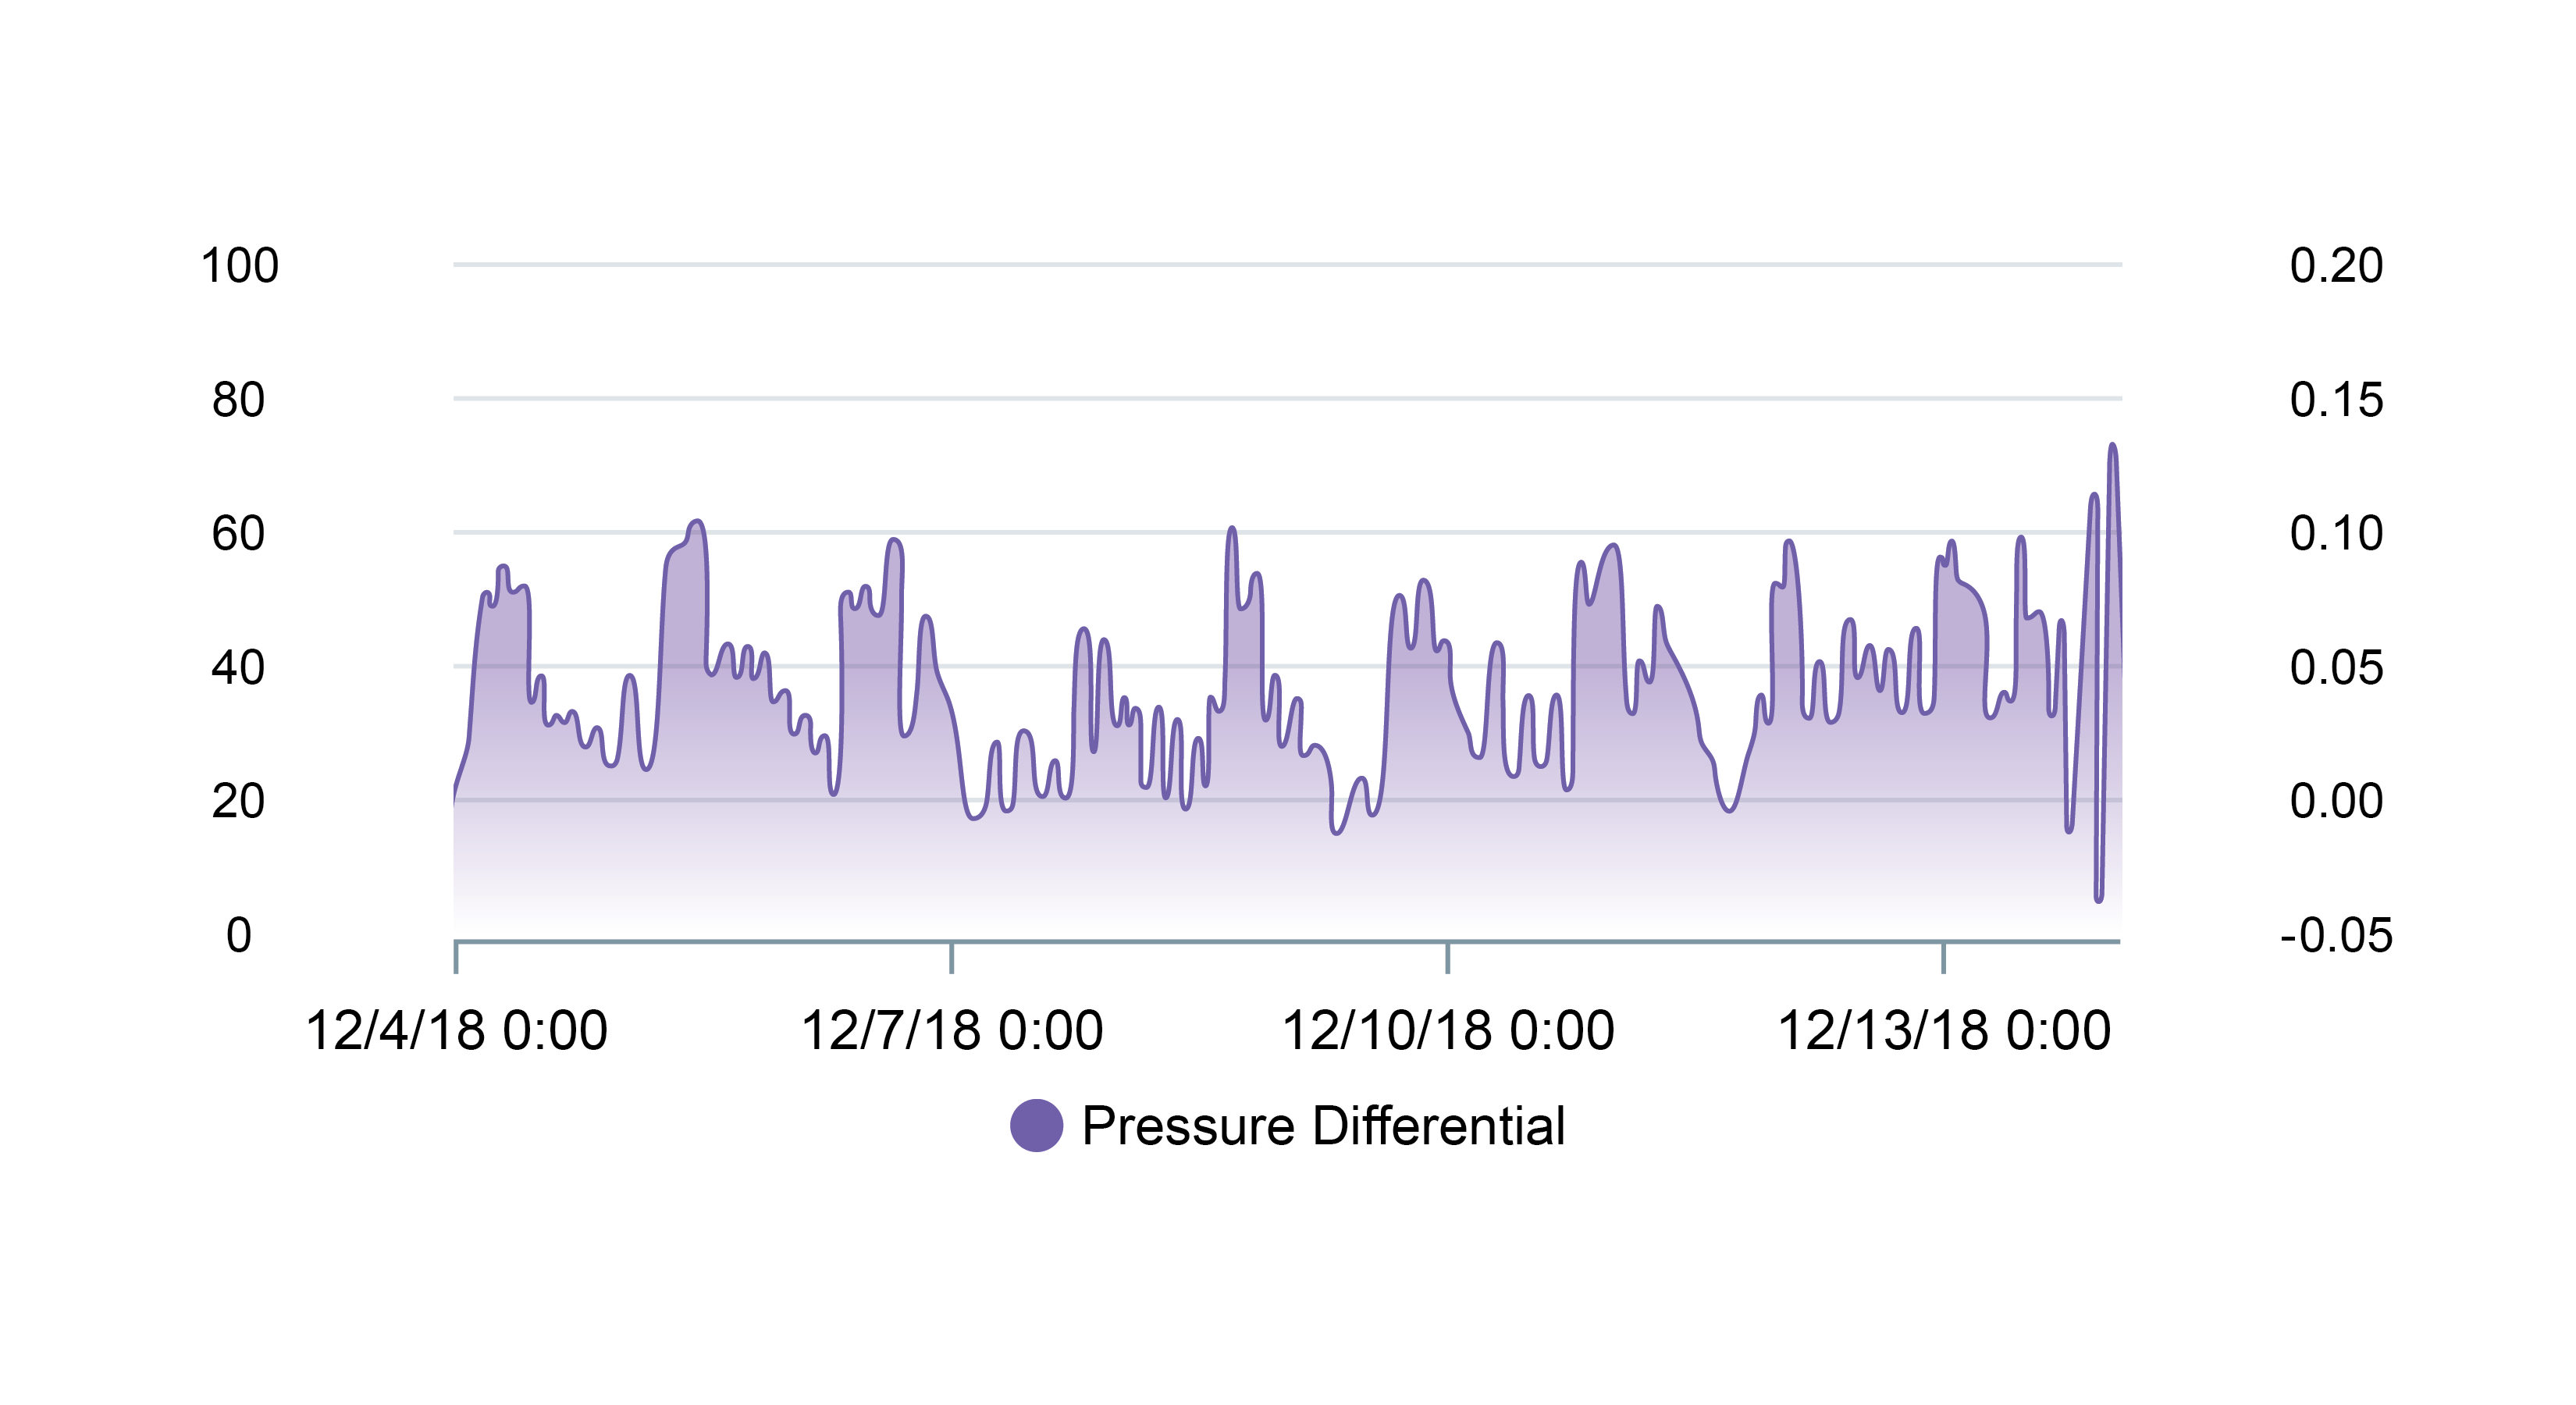Click the '12/4/18 0:00' x-axis label

point(456,1030)
